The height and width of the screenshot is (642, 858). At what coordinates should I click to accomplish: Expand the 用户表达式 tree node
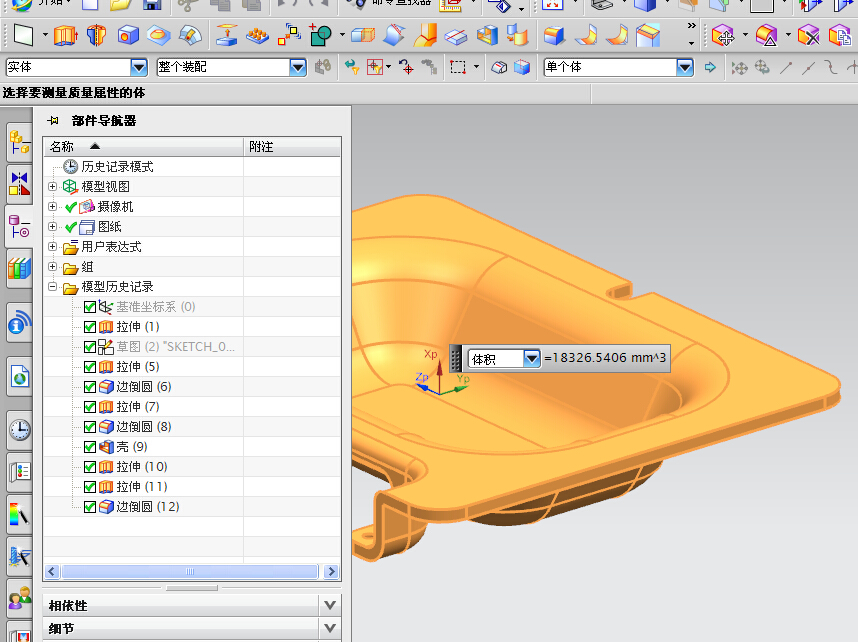point(53,247)
